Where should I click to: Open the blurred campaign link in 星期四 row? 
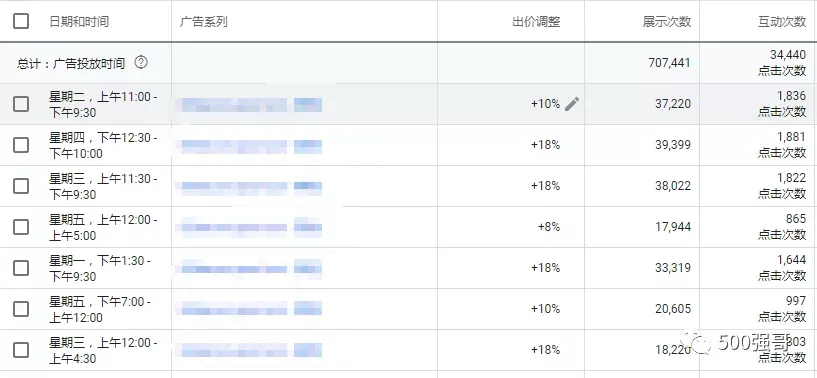click(249, 146)
